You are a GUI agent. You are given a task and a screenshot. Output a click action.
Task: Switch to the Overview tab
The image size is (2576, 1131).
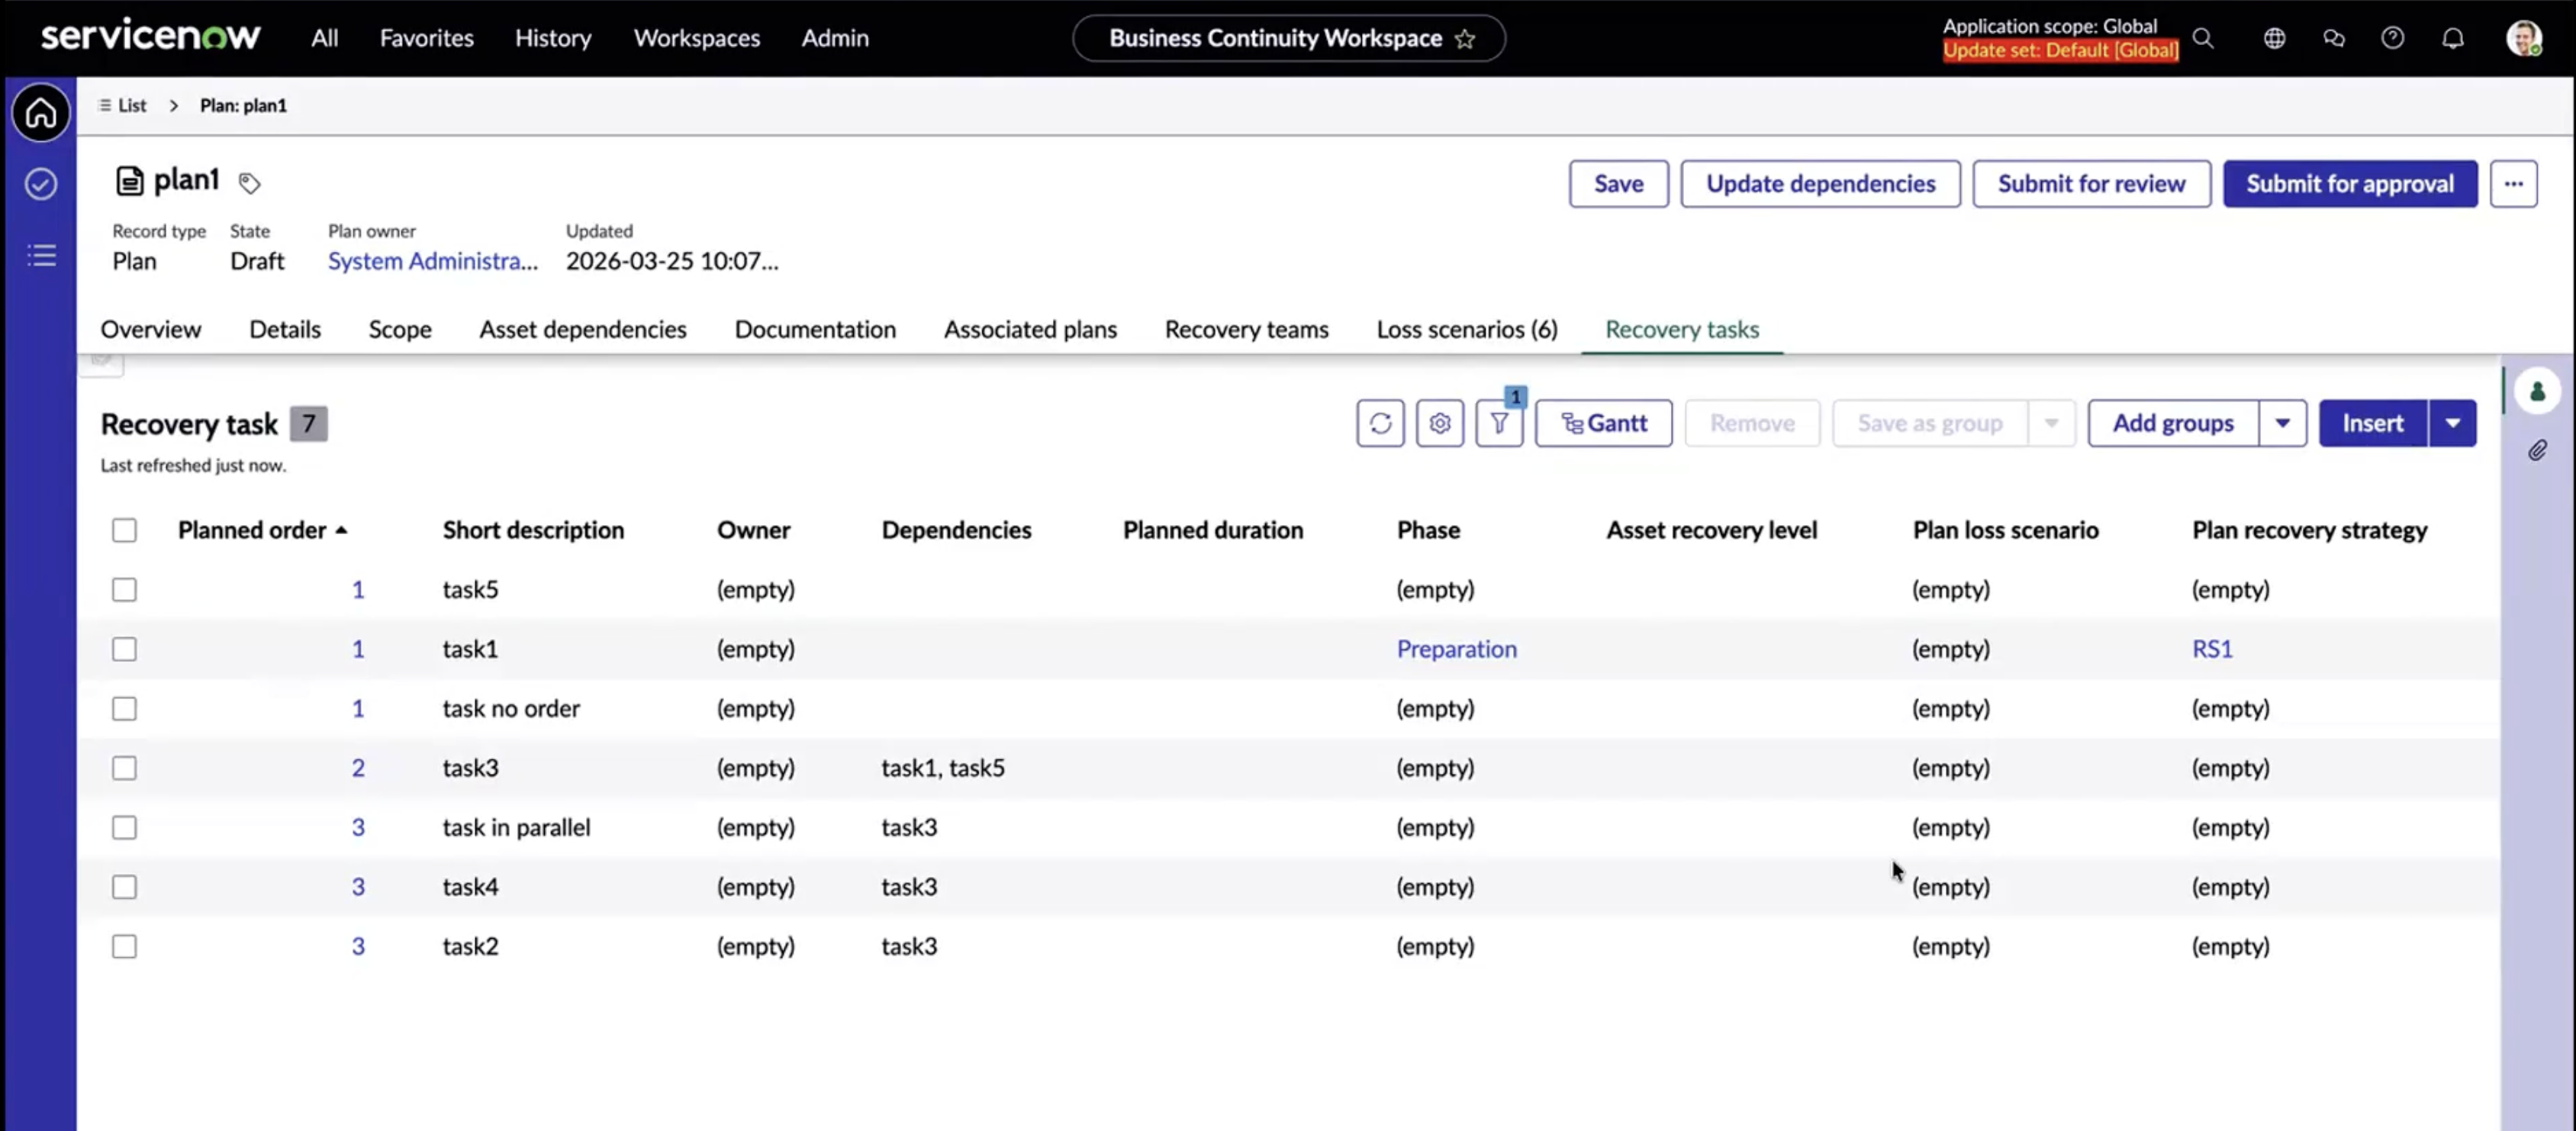(151, 329)
